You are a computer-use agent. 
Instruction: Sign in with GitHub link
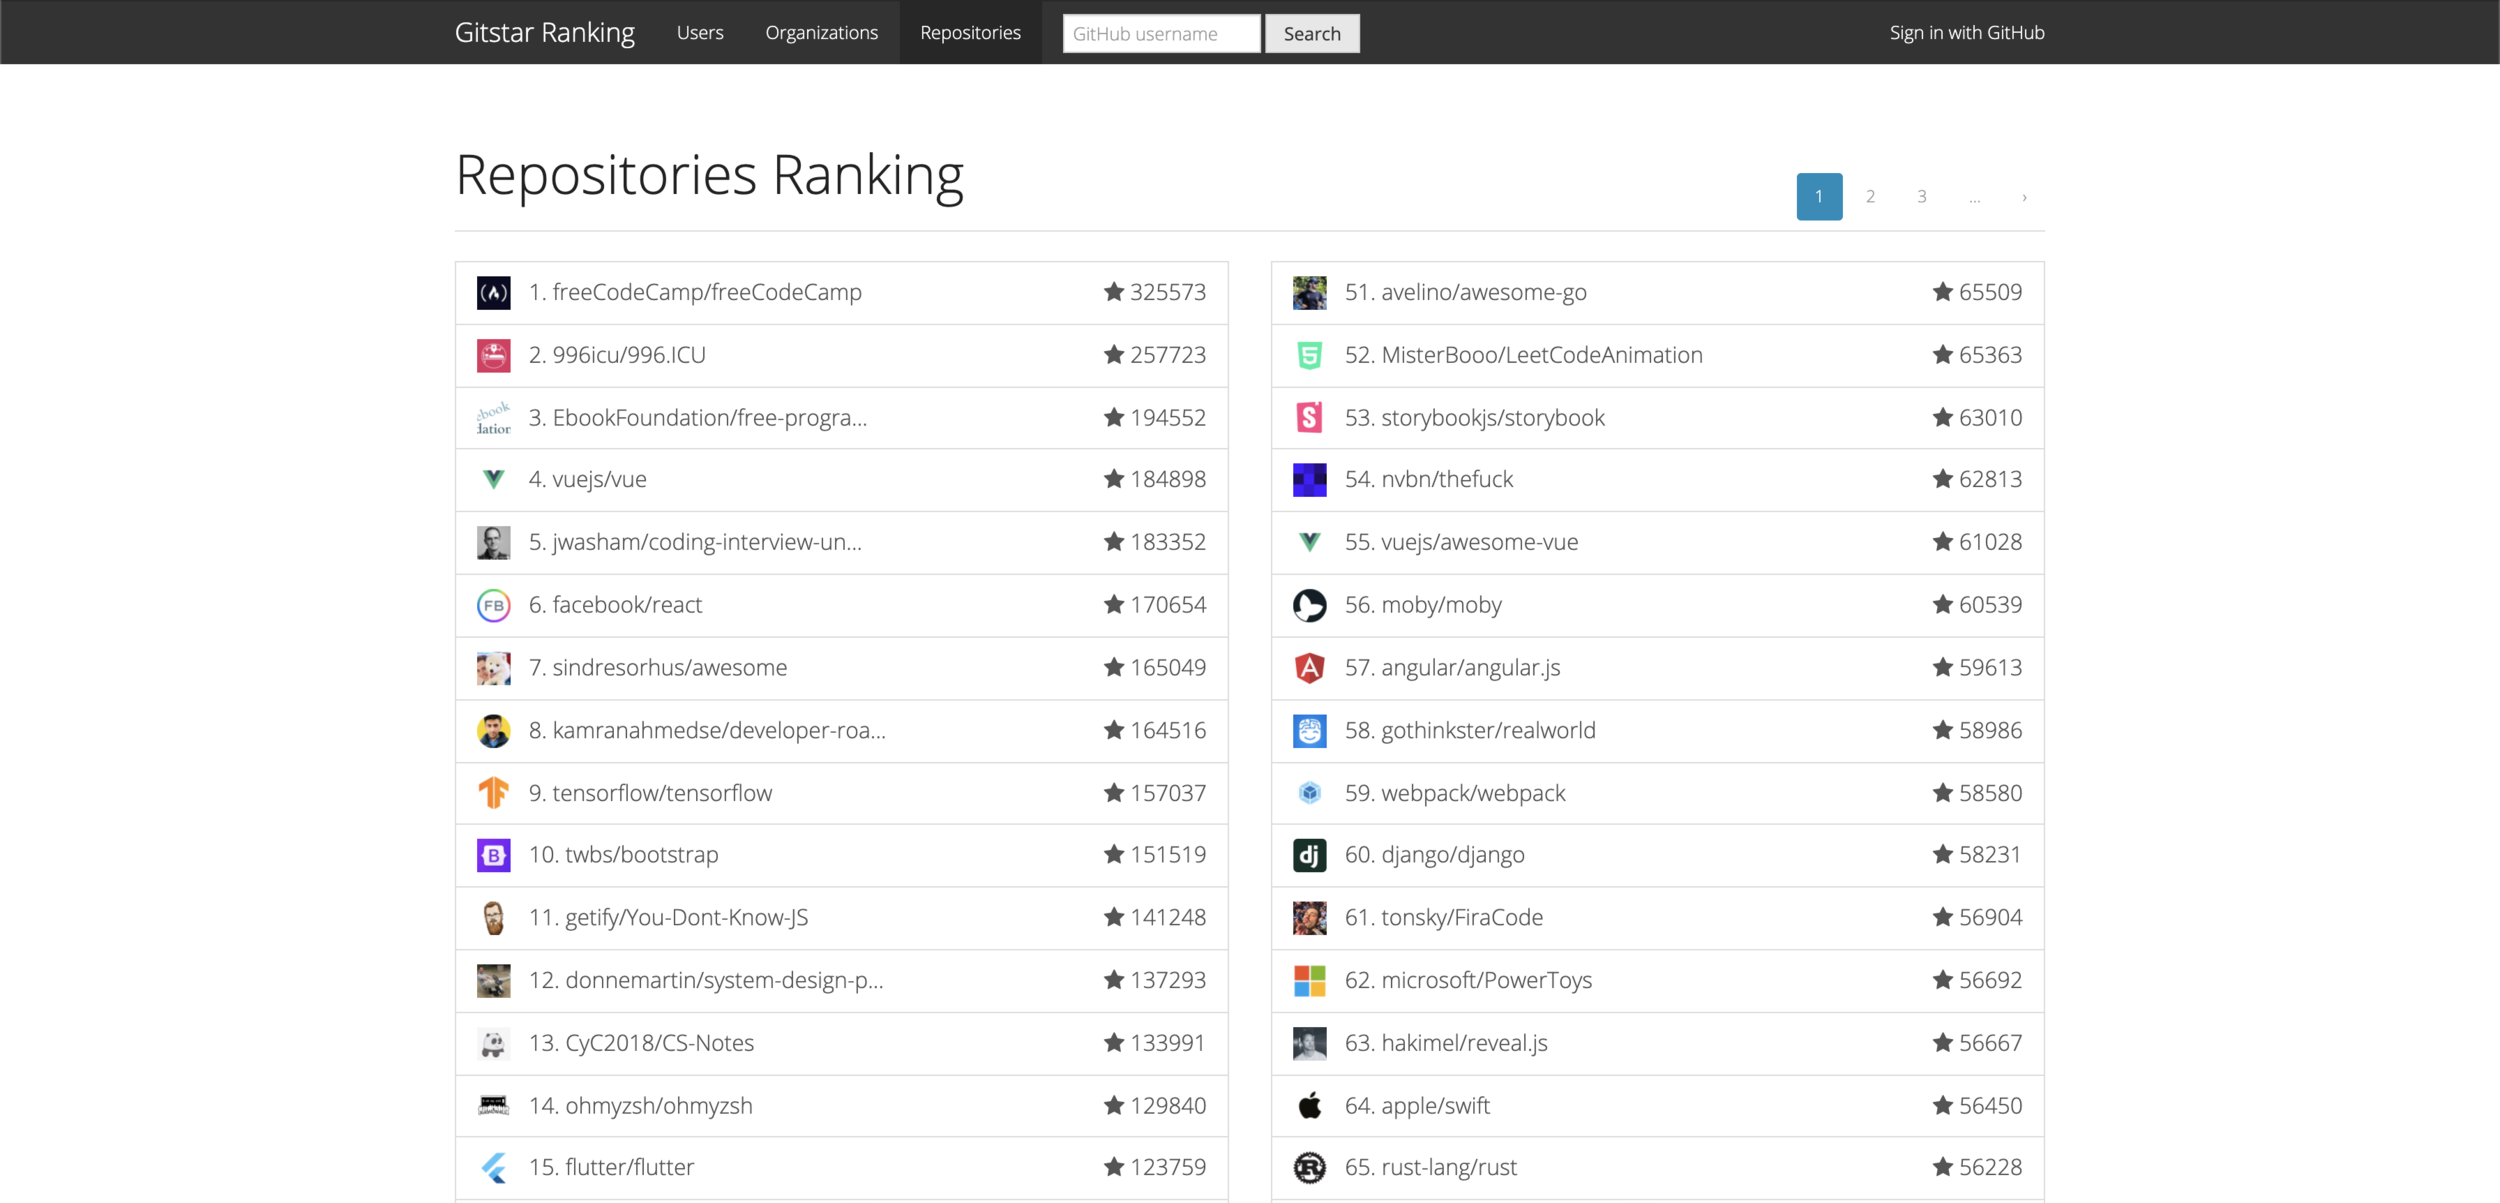[1966, 33]
